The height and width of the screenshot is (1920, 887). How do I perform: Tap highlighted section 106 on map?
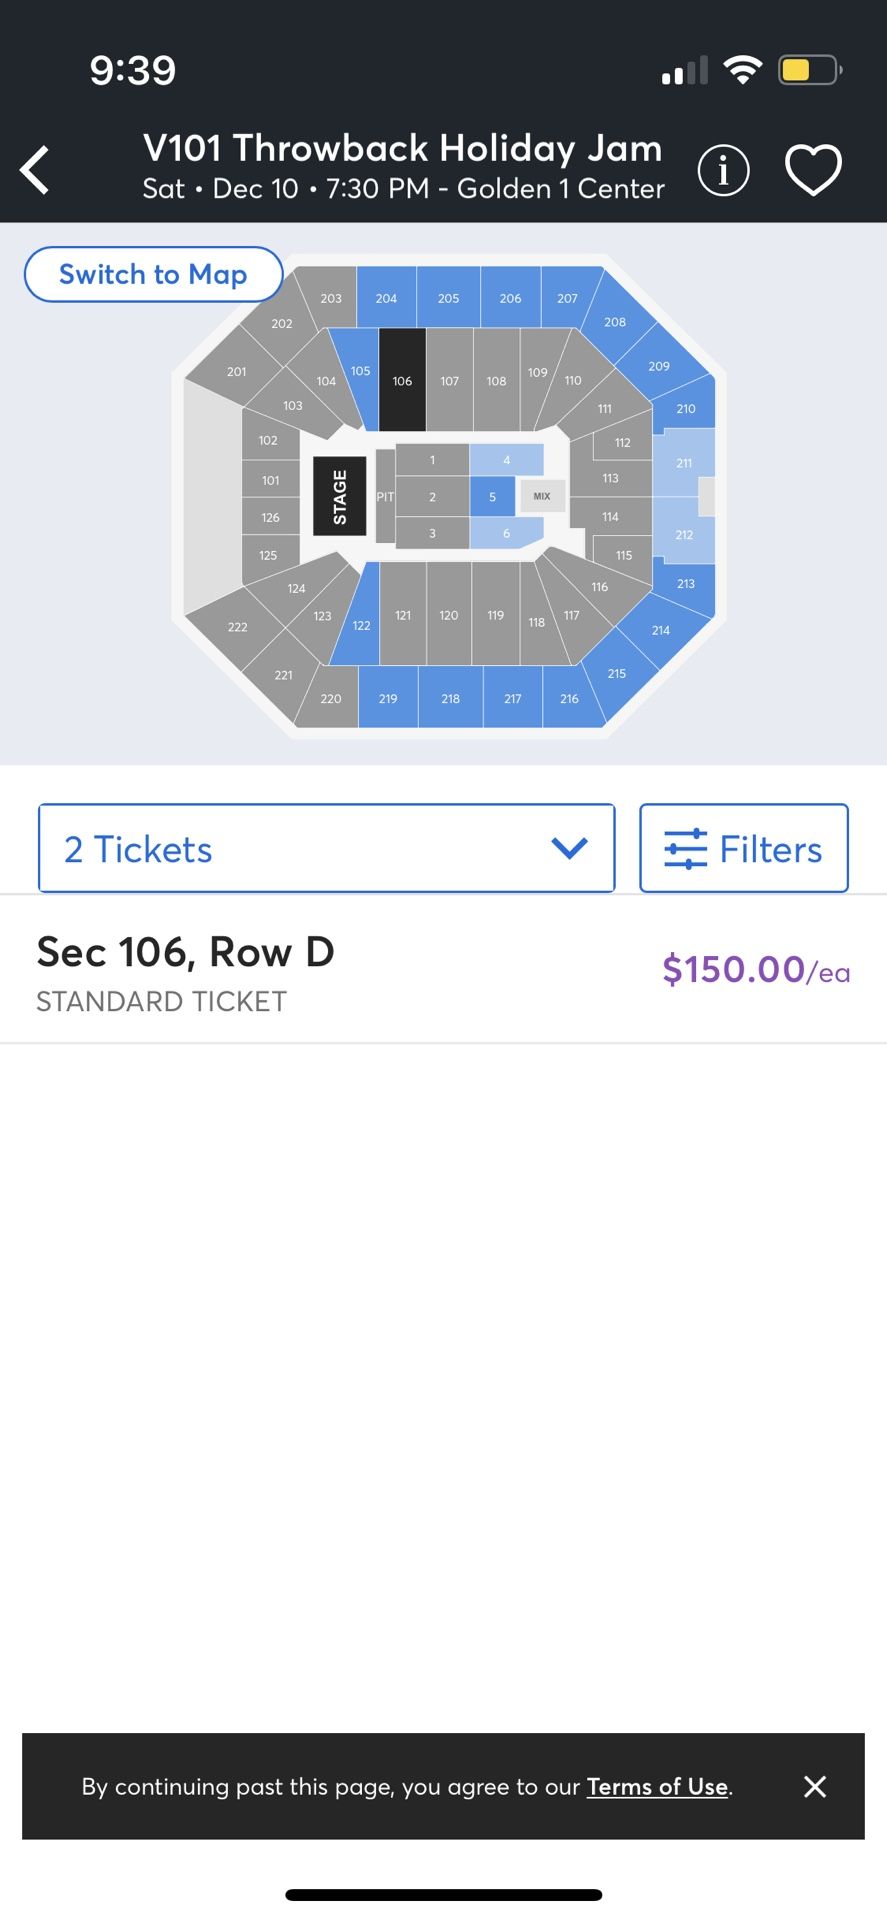402,381
